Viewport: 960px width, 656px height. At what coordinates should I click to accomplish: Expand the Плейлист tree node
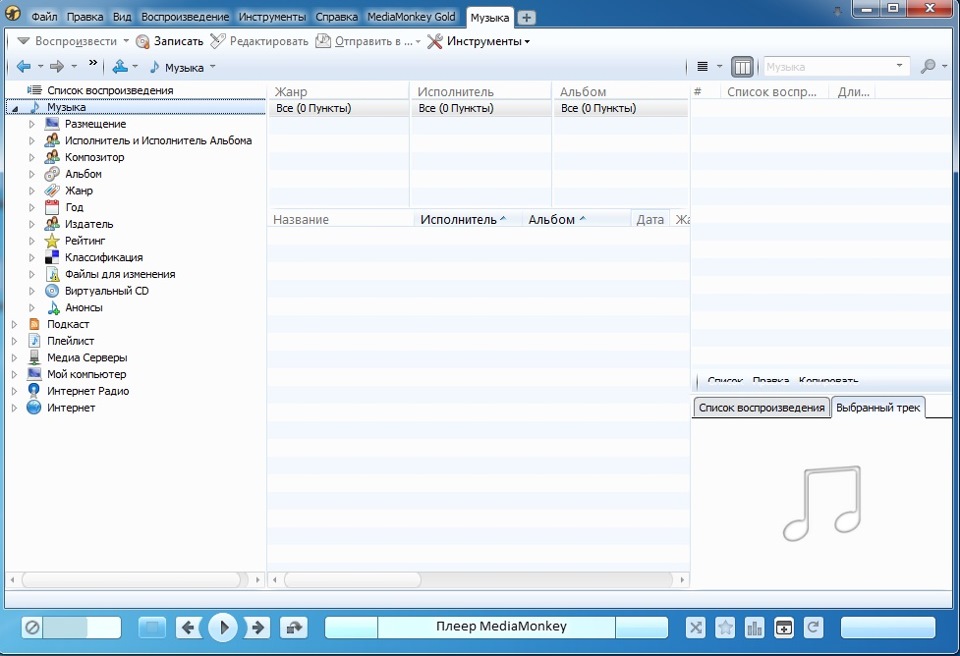[13, 341]
